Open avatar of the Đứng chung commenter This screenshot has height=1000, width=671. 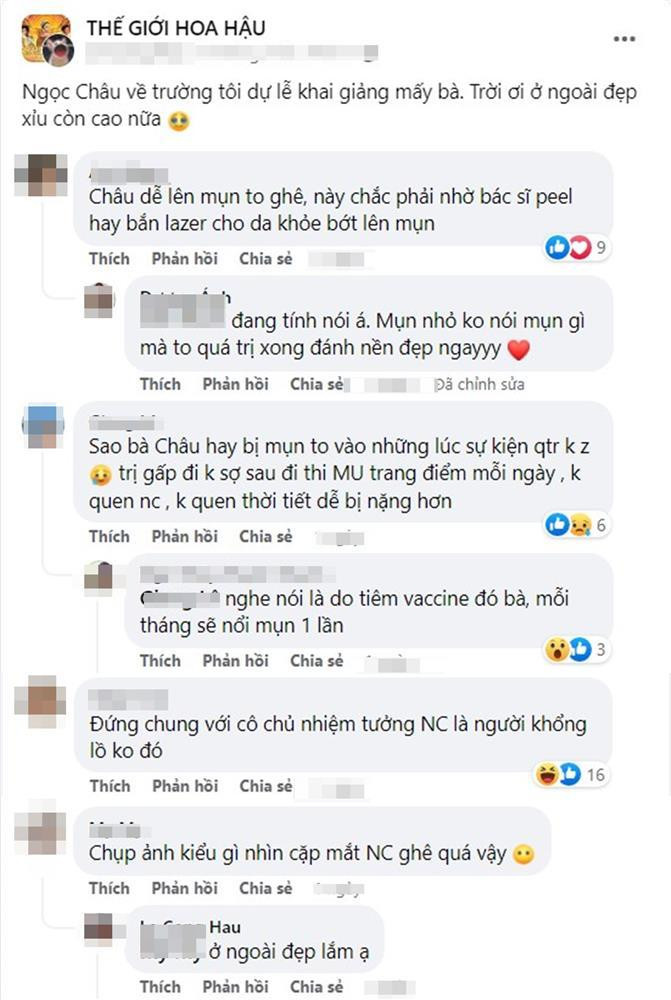click(41, 704)
